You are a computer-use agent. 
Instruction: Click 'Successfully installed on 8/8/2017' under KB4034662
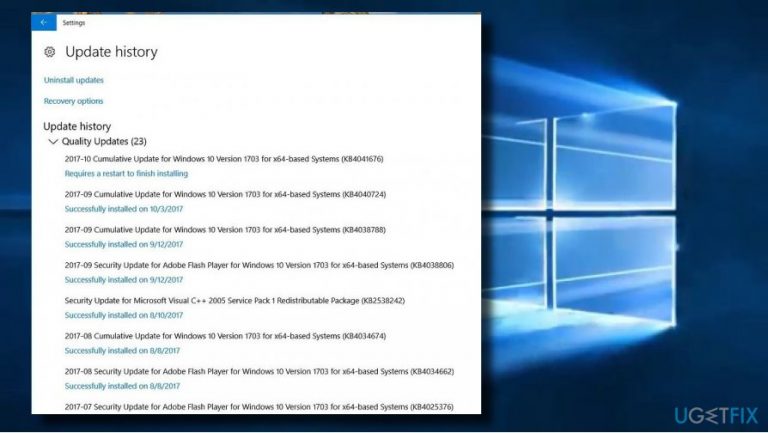point(122,386)
